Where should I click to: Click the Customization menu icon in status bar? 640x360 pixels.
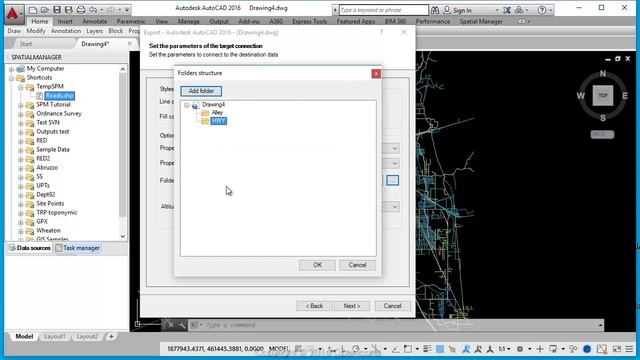[629, 349]
